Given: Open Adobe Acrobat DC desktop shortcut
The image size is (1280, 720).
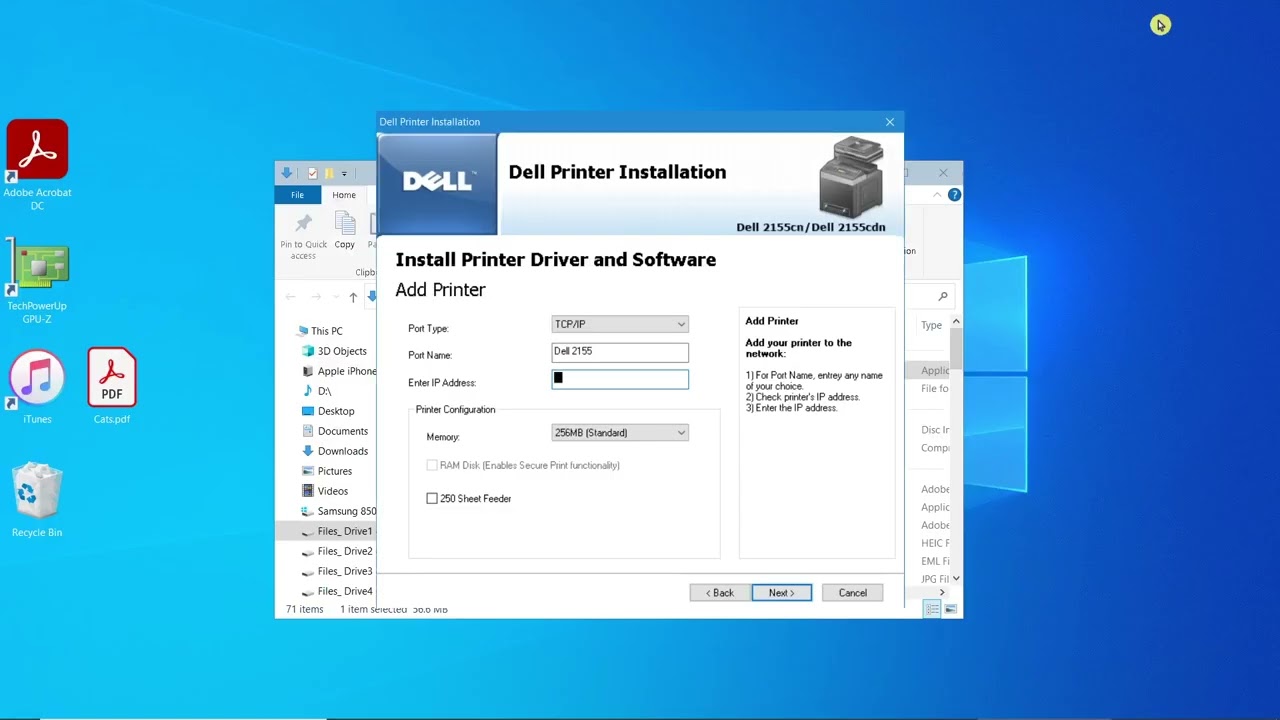Looking at the screenshot, I should [x=37, y=164].
